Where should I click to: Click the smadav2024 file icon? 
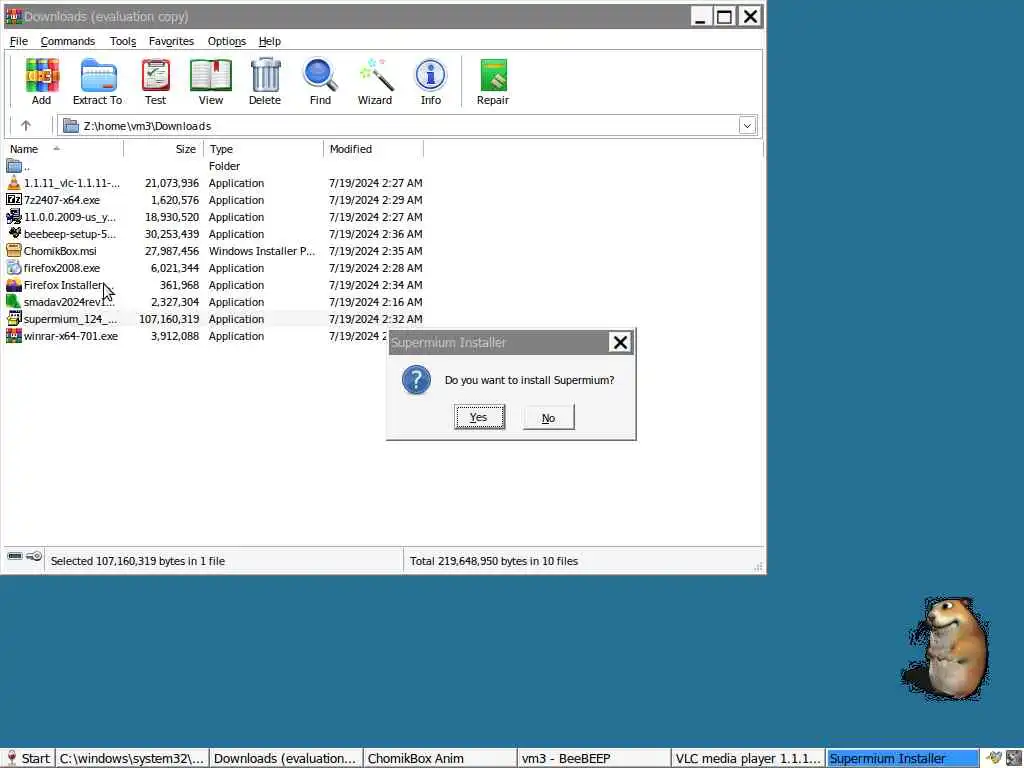[14, 302]
